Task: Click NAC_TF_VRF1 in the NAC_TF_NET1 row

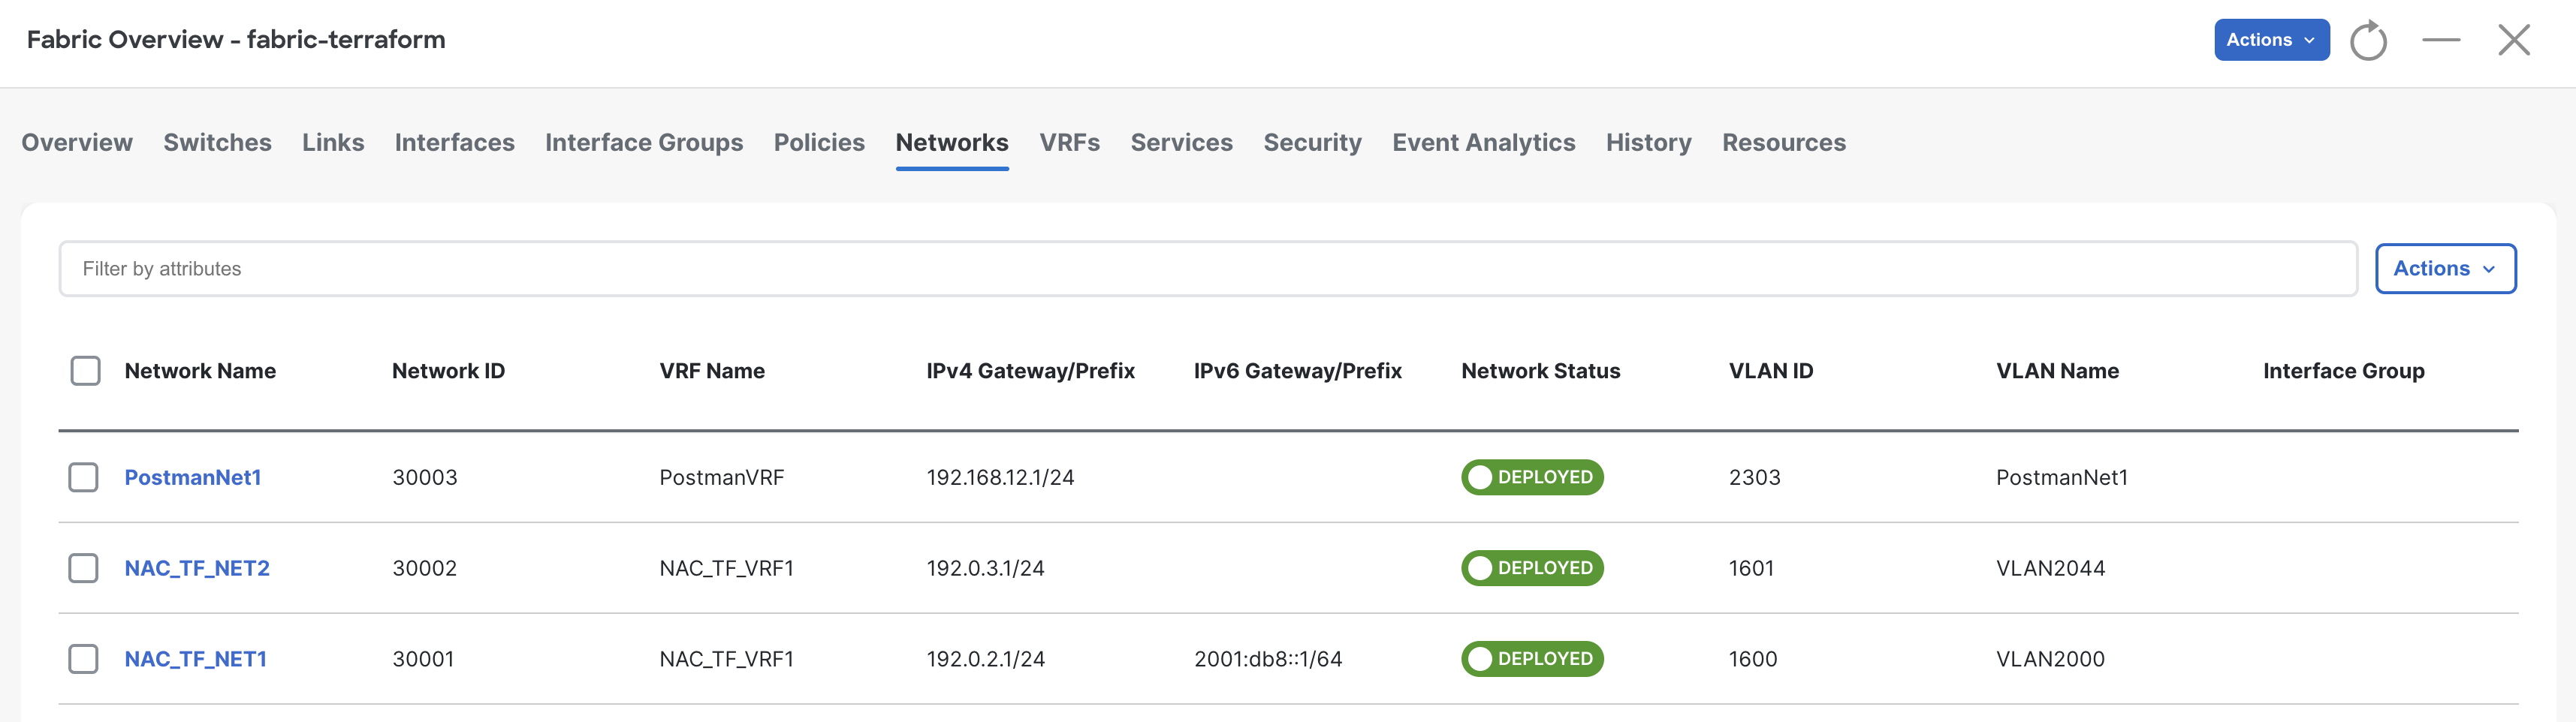Action: (x=726, y=659)
